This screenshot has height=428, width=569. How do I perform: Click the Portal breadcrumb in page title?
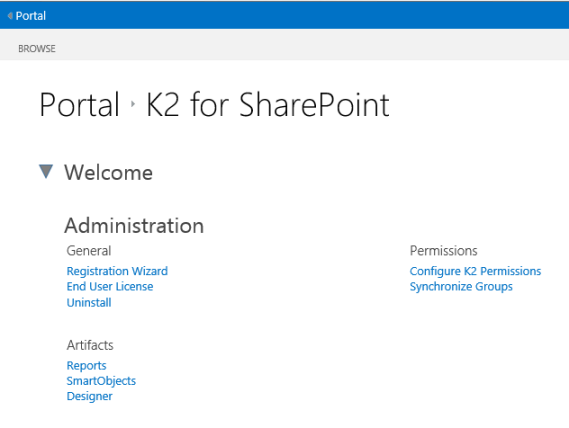79,105
